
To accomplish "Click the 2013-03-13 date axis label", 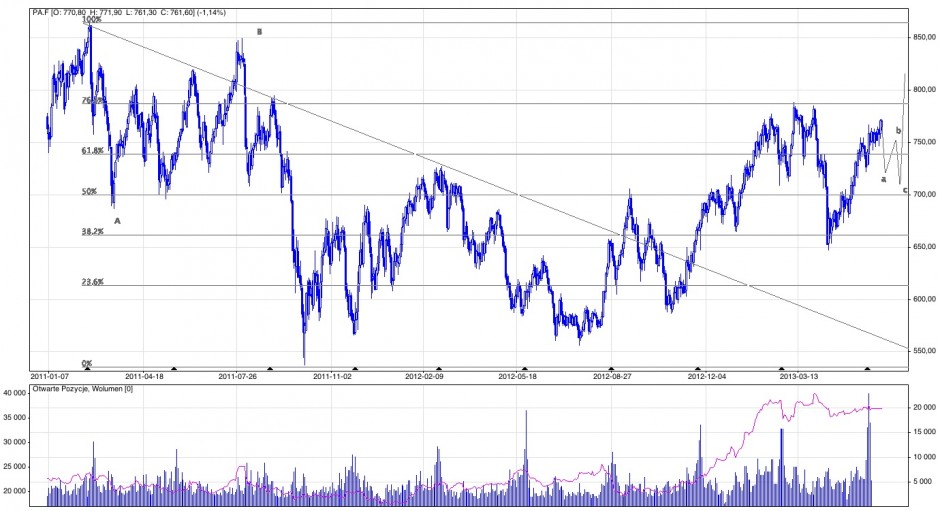I will [800, 377].
